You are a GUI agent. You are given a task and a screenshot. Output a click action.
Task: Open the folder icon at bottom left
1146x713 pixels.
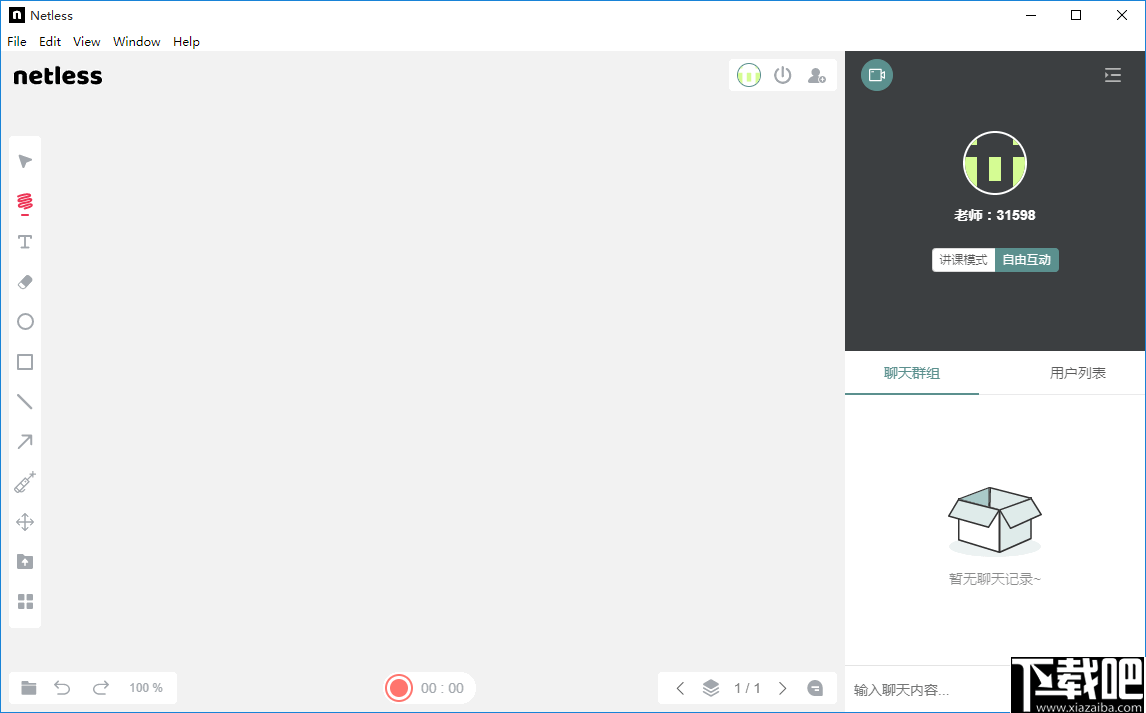(29, 687)
